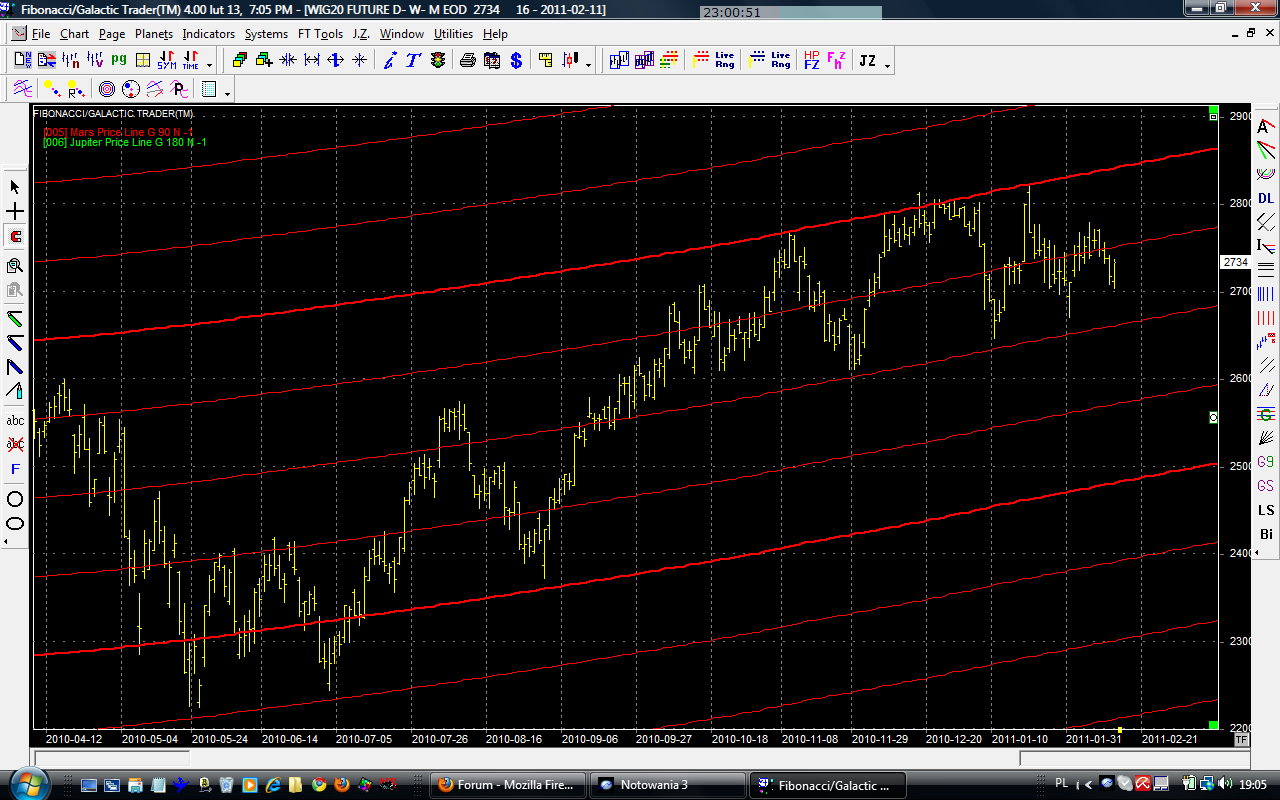Select the DL tool in right sidebar
The width and height of the screenshot is (1280, 800).
1266,198
